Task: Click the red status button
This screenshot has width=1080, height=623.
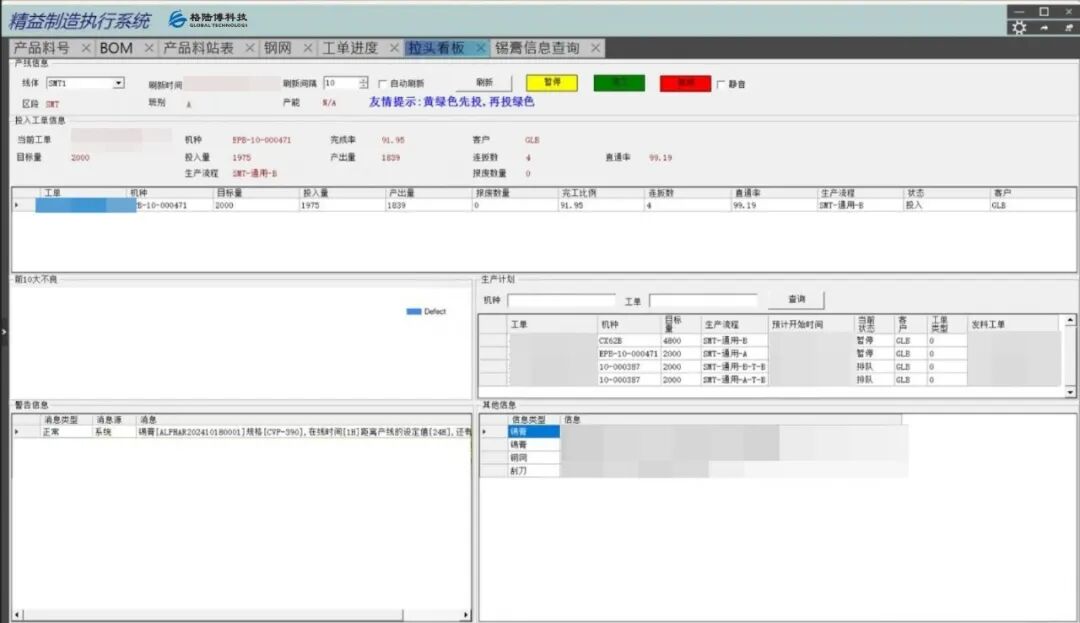Action: pos(685,83)
